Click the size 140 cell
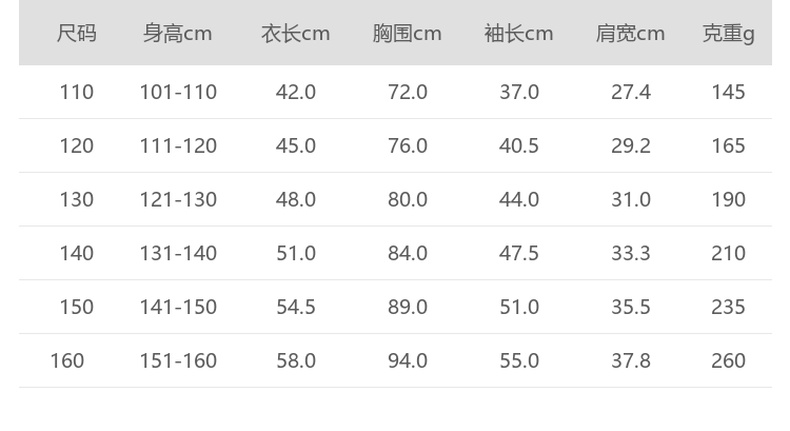 pos(76,254)
